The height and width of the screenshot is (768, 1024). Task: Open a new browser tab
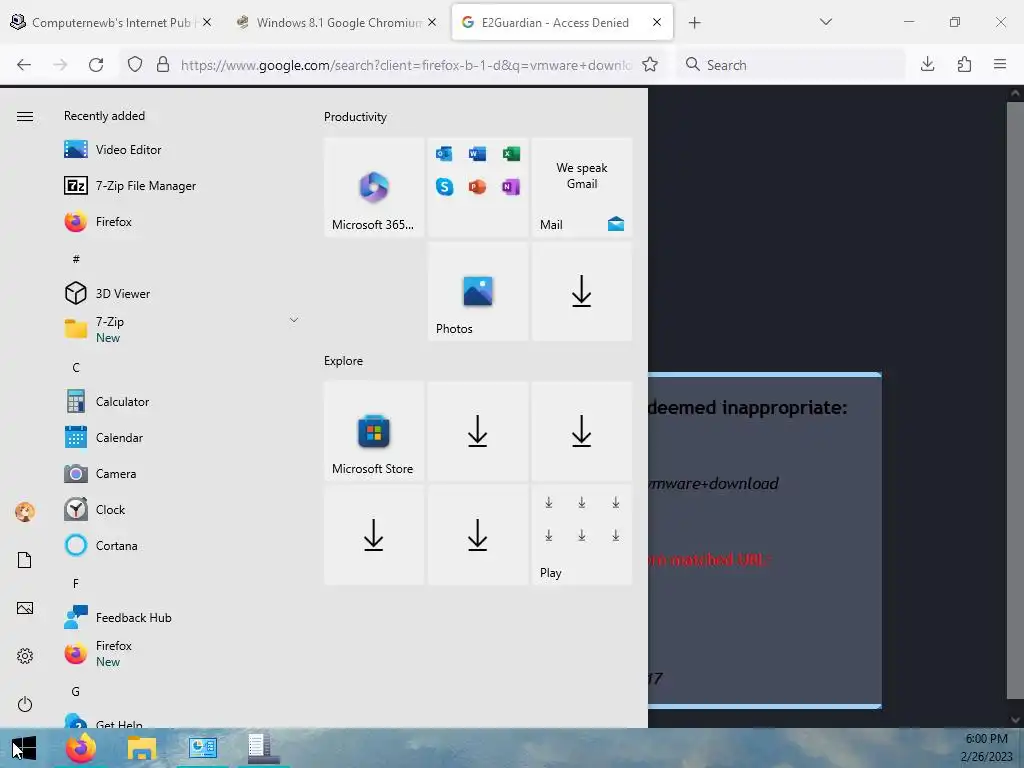coord(694,23)
